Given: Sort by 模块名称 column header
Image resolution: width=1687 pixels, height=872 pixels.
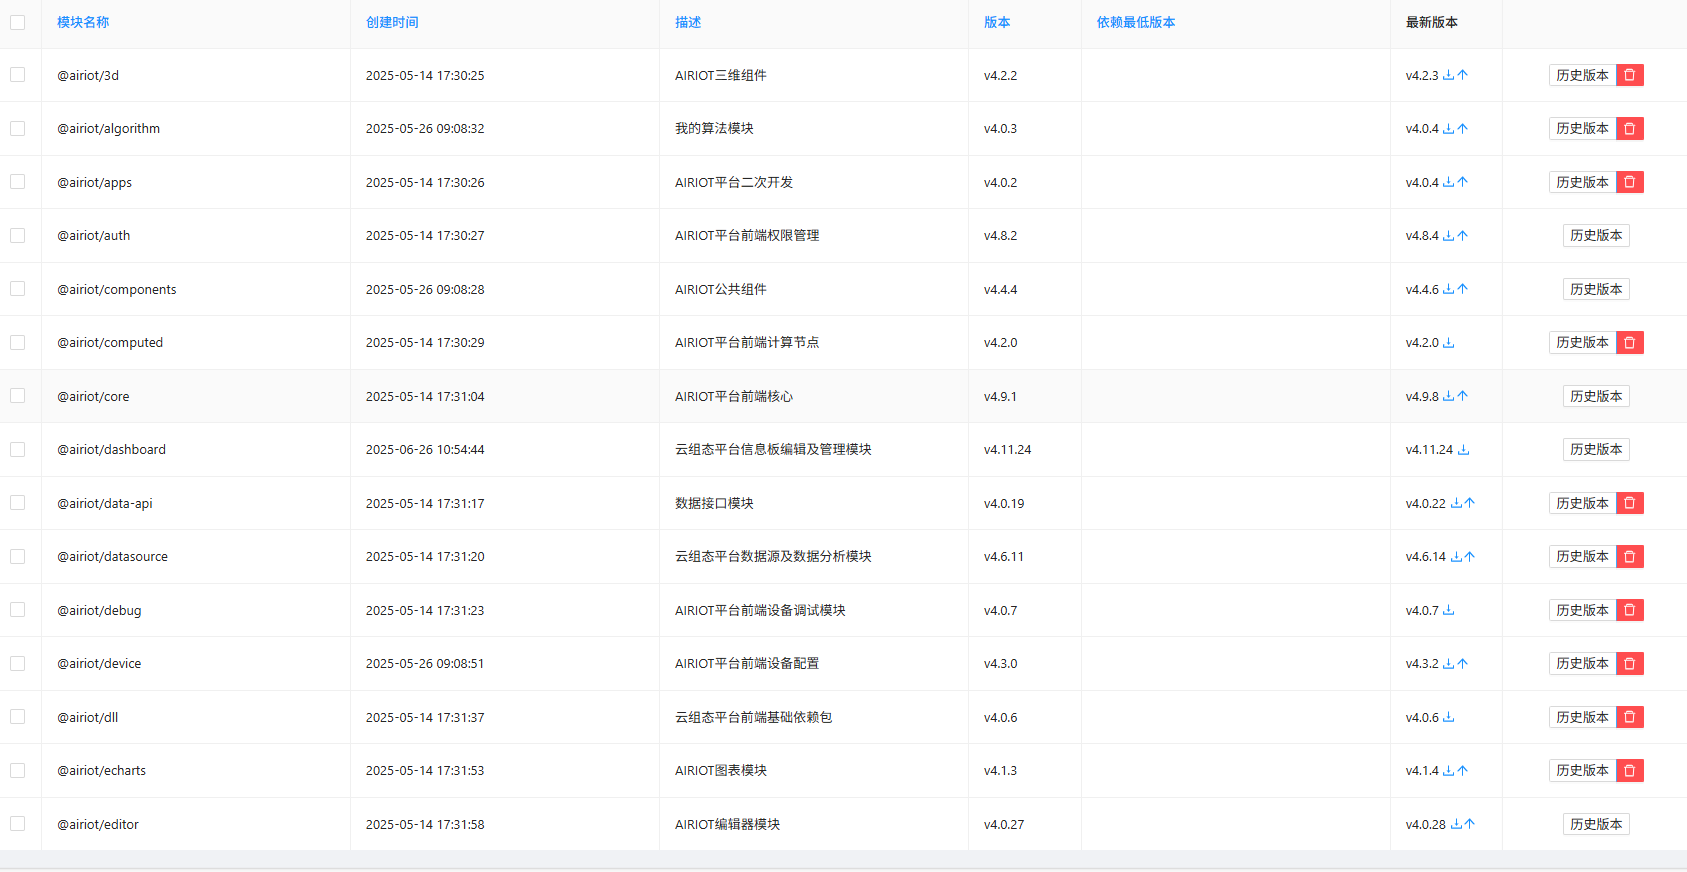Looking at the screenshot, I should [x=83, y=22].
